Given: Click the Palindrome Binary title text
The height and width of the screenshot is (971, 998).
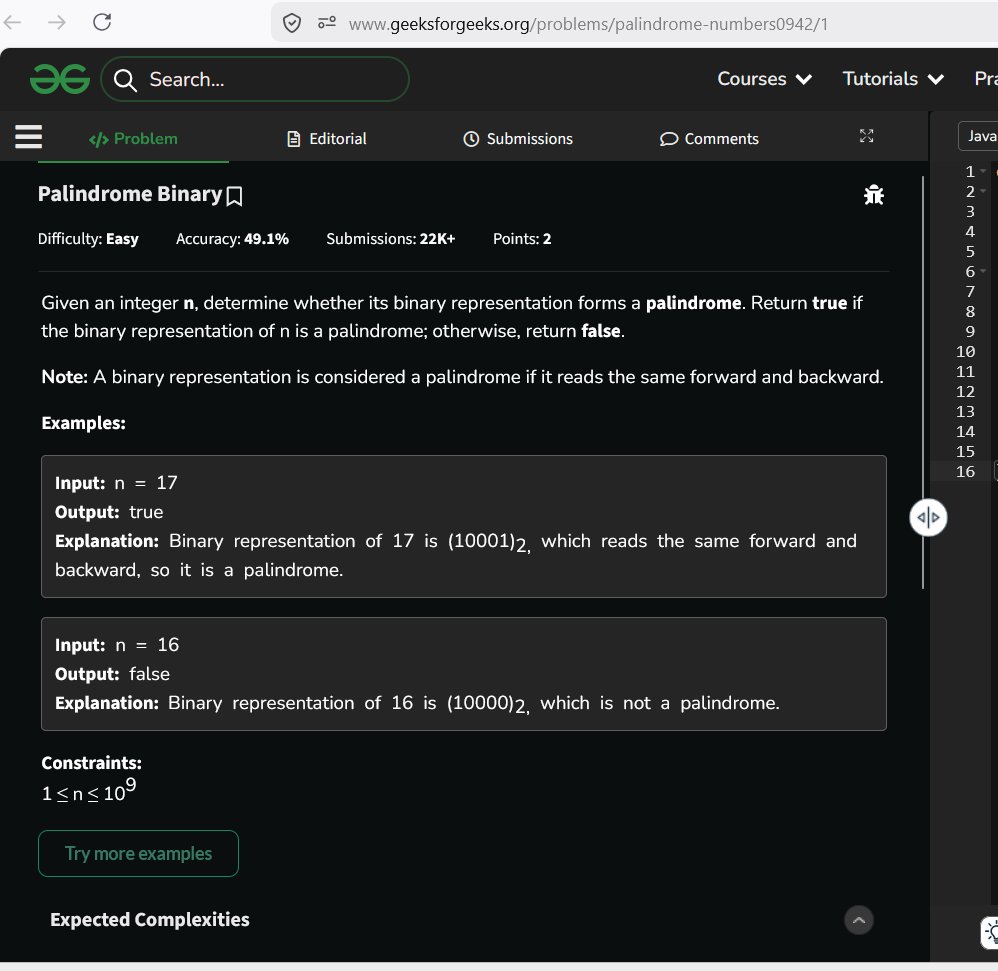Looking at the screenshot, I should coord(130,193).
